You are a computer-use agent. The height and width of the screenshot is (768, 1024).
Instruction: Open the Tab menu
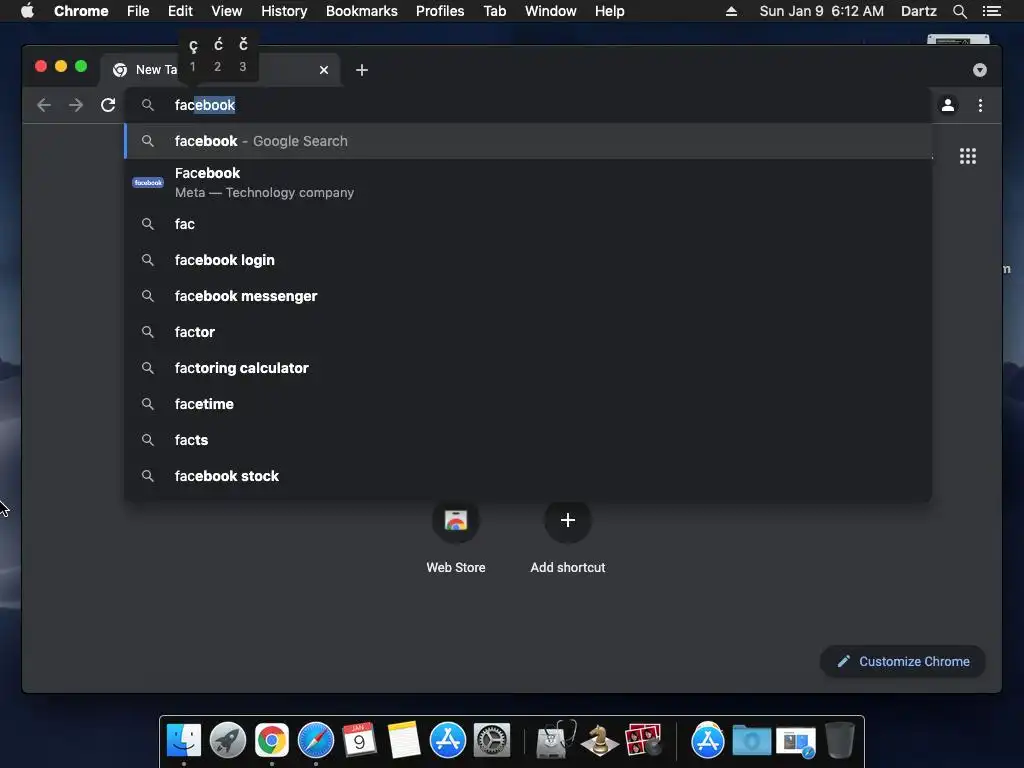(x=494, y=11)
